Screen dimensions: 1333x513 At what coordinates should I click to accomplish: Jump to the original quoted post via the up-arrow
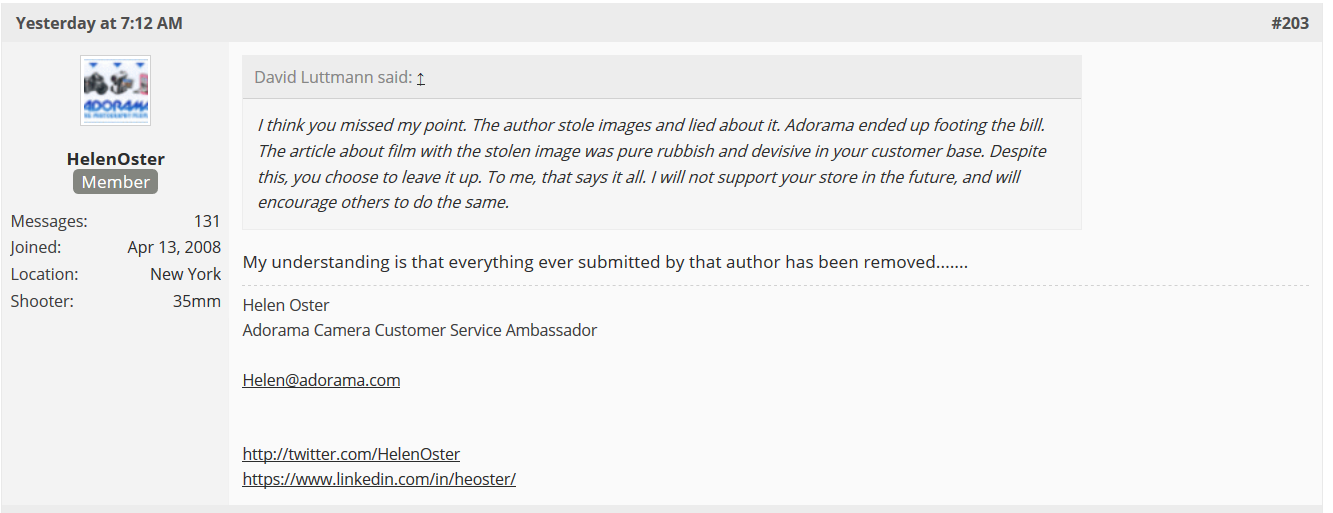click(421, 78)
